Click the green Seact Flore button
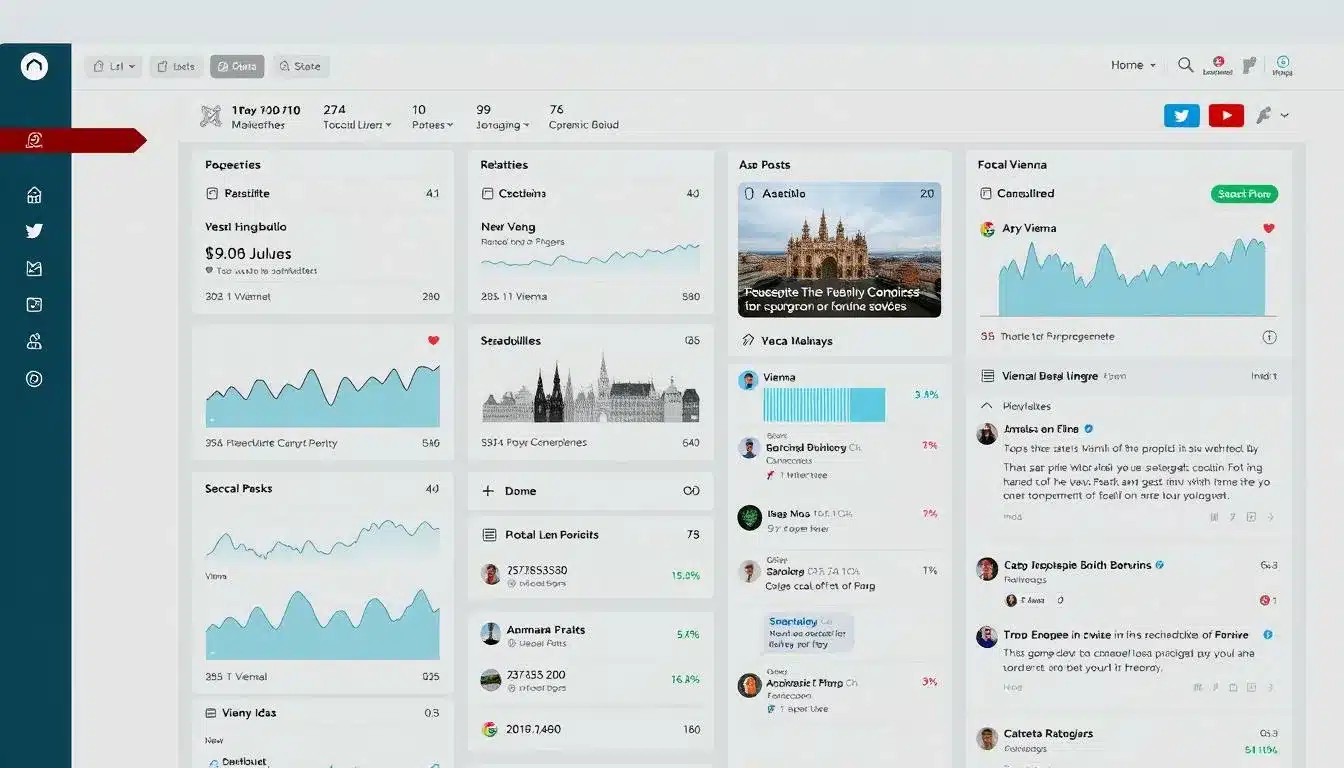 click(x=1244, y=194)
